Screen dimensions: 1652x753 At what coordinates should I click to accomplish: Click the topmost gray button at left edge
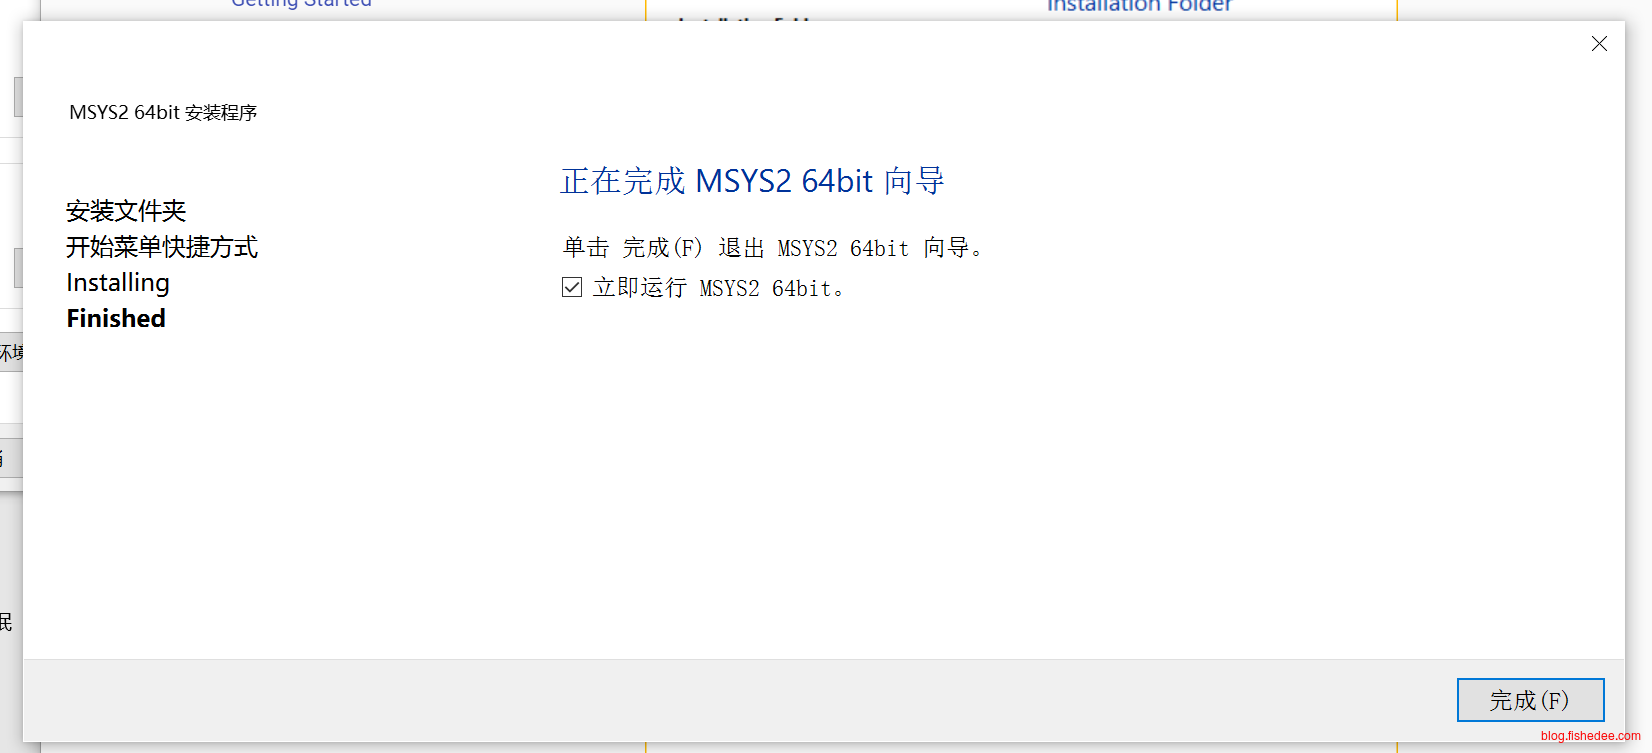pos(17,97)
